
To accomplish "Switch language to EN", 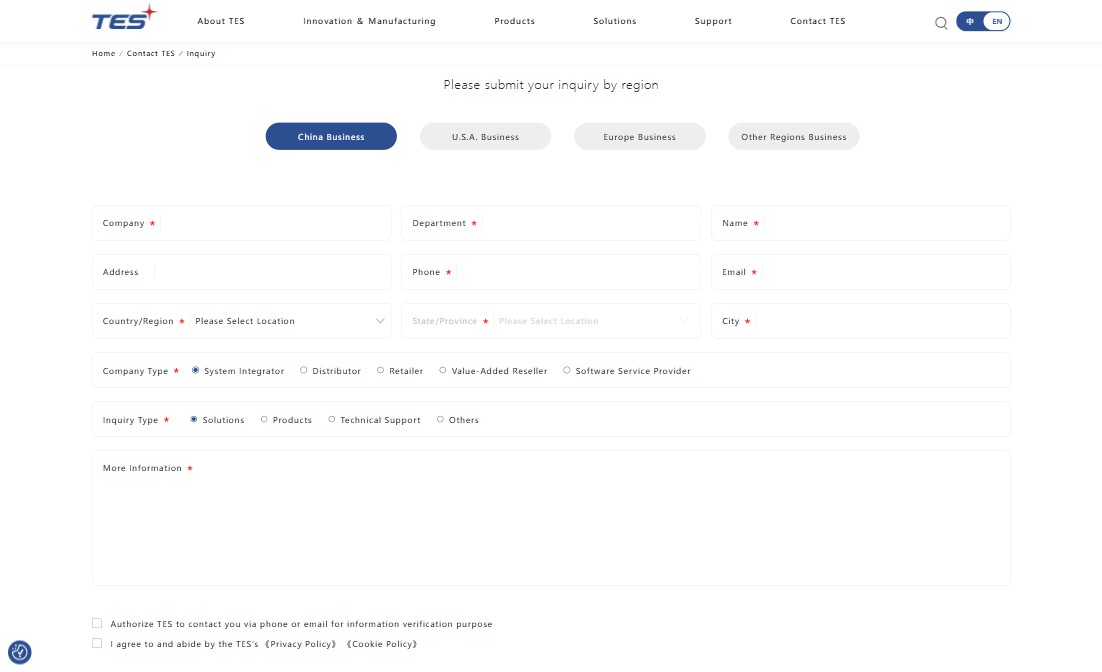I will 997,21.
